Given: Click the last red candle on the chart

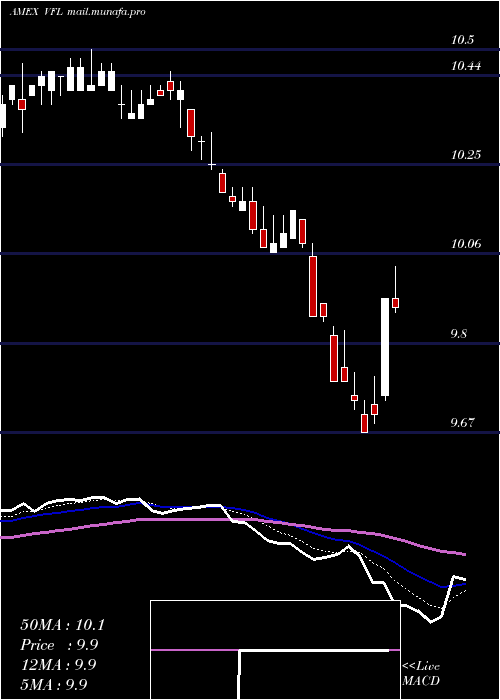Looking at the screenshot, I should [395, 303].
